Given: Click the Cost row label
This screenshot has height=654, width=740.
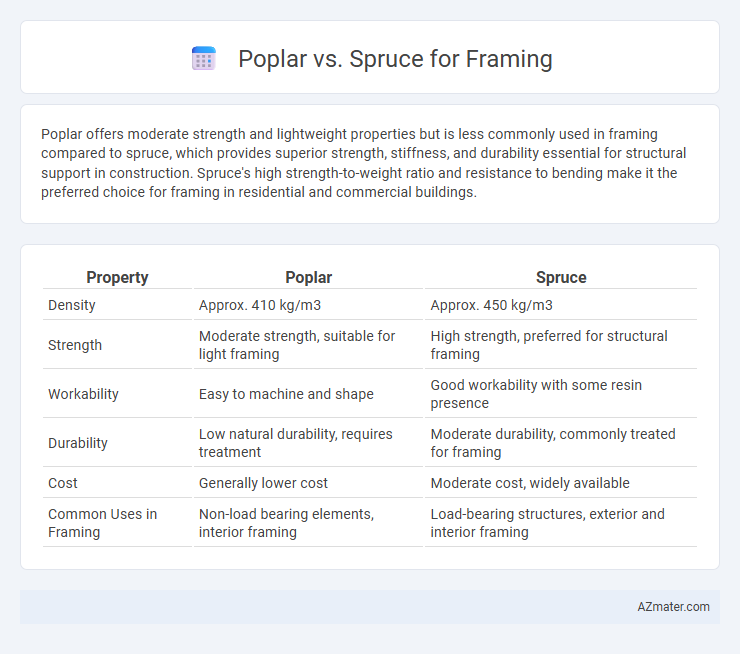Looking at the screenshot, I should 63,483.
